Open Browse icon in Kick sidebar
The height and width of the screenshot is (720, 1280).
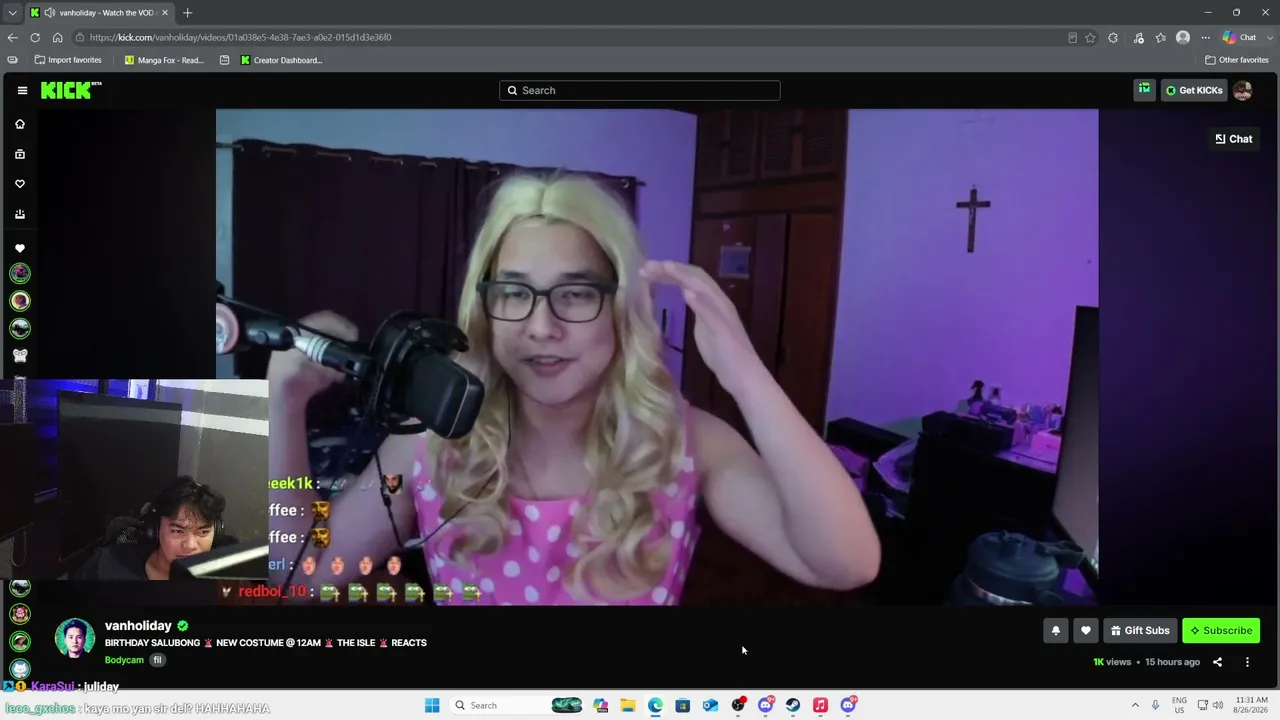tap(19, 154)
